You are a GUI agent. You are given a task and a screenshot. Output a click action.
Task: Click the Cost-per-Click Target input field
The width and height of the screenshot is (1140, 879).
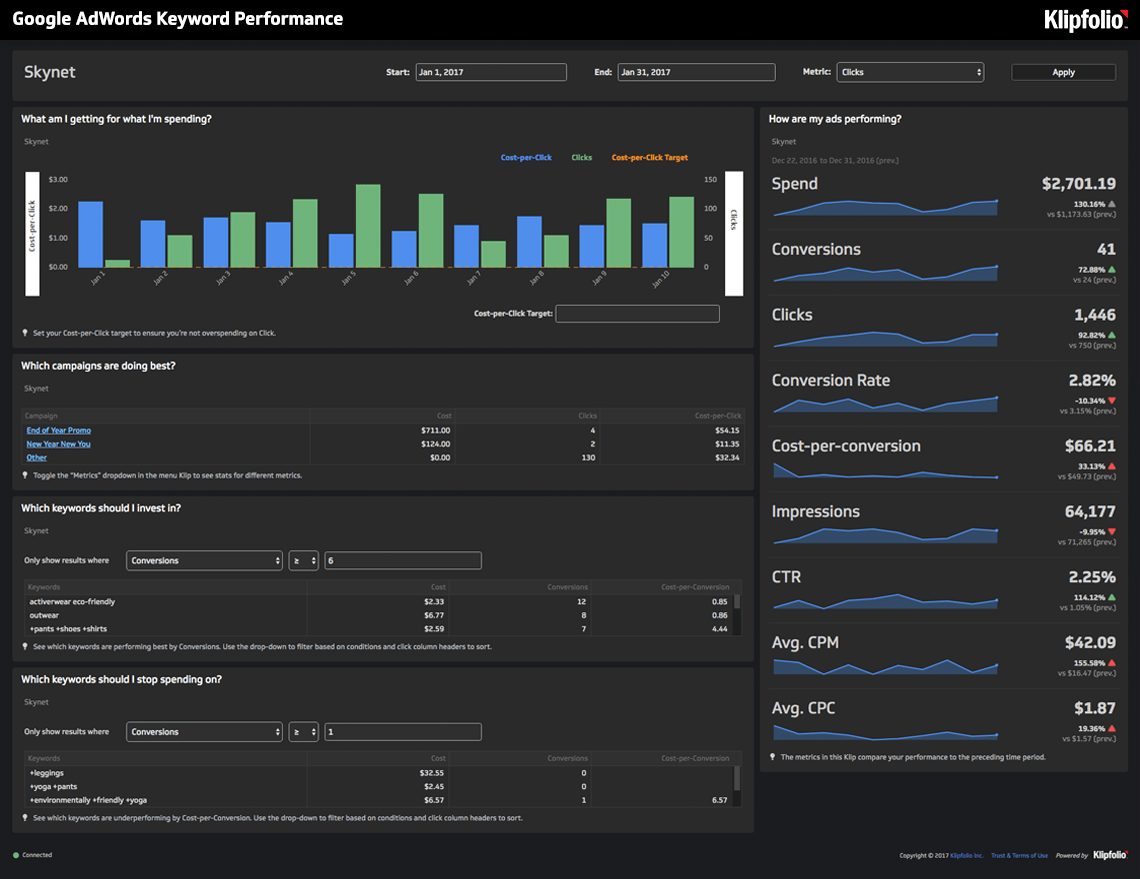click(x=637, y=313)
